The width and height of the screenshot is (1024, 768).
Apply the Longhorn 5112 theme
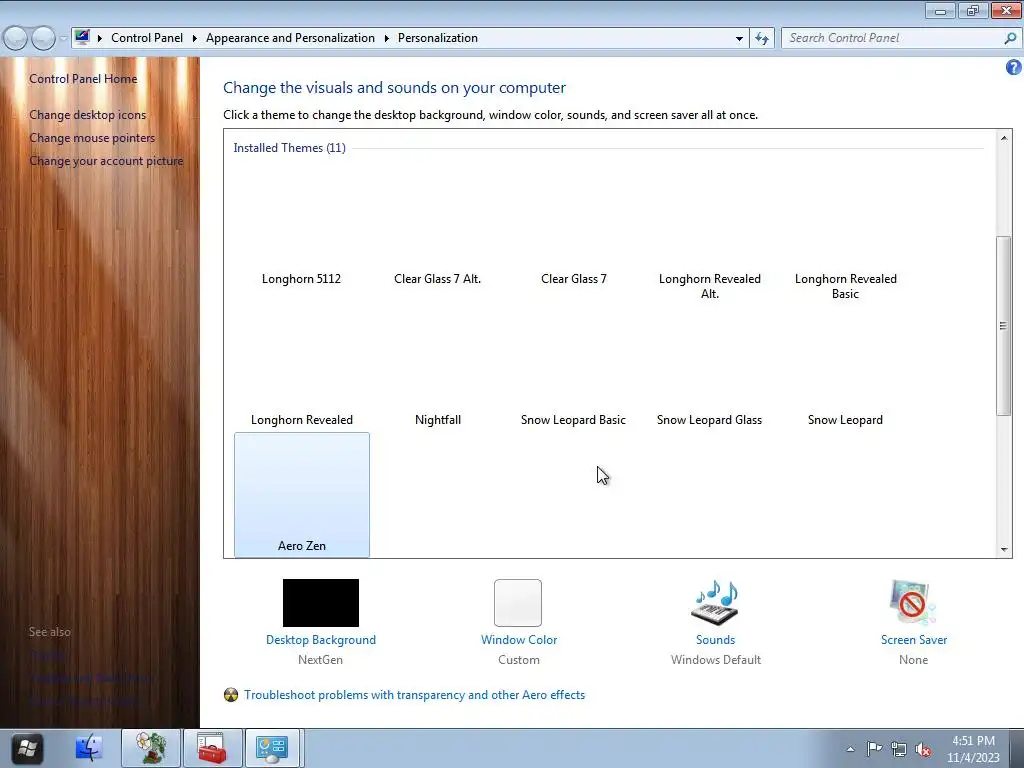(x=302, y=225)
